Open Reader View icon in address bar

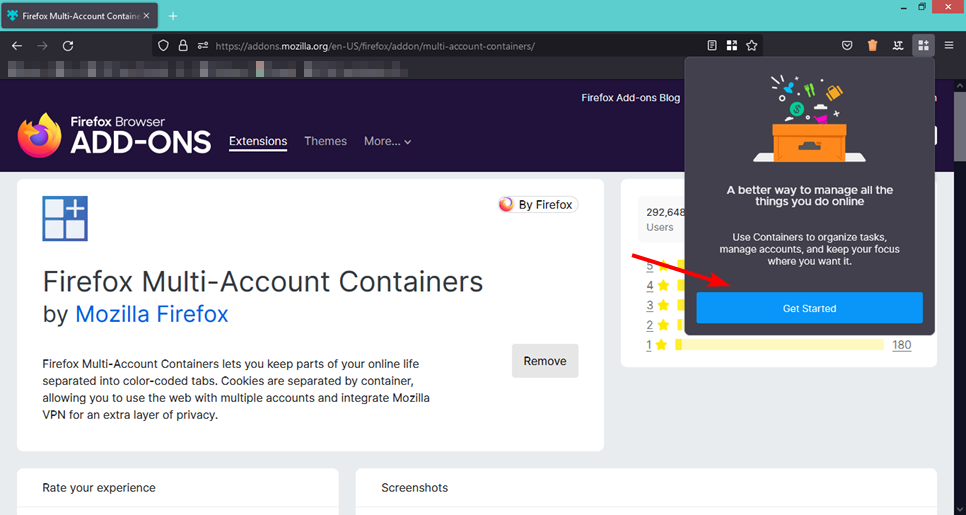tap(712, 45)
